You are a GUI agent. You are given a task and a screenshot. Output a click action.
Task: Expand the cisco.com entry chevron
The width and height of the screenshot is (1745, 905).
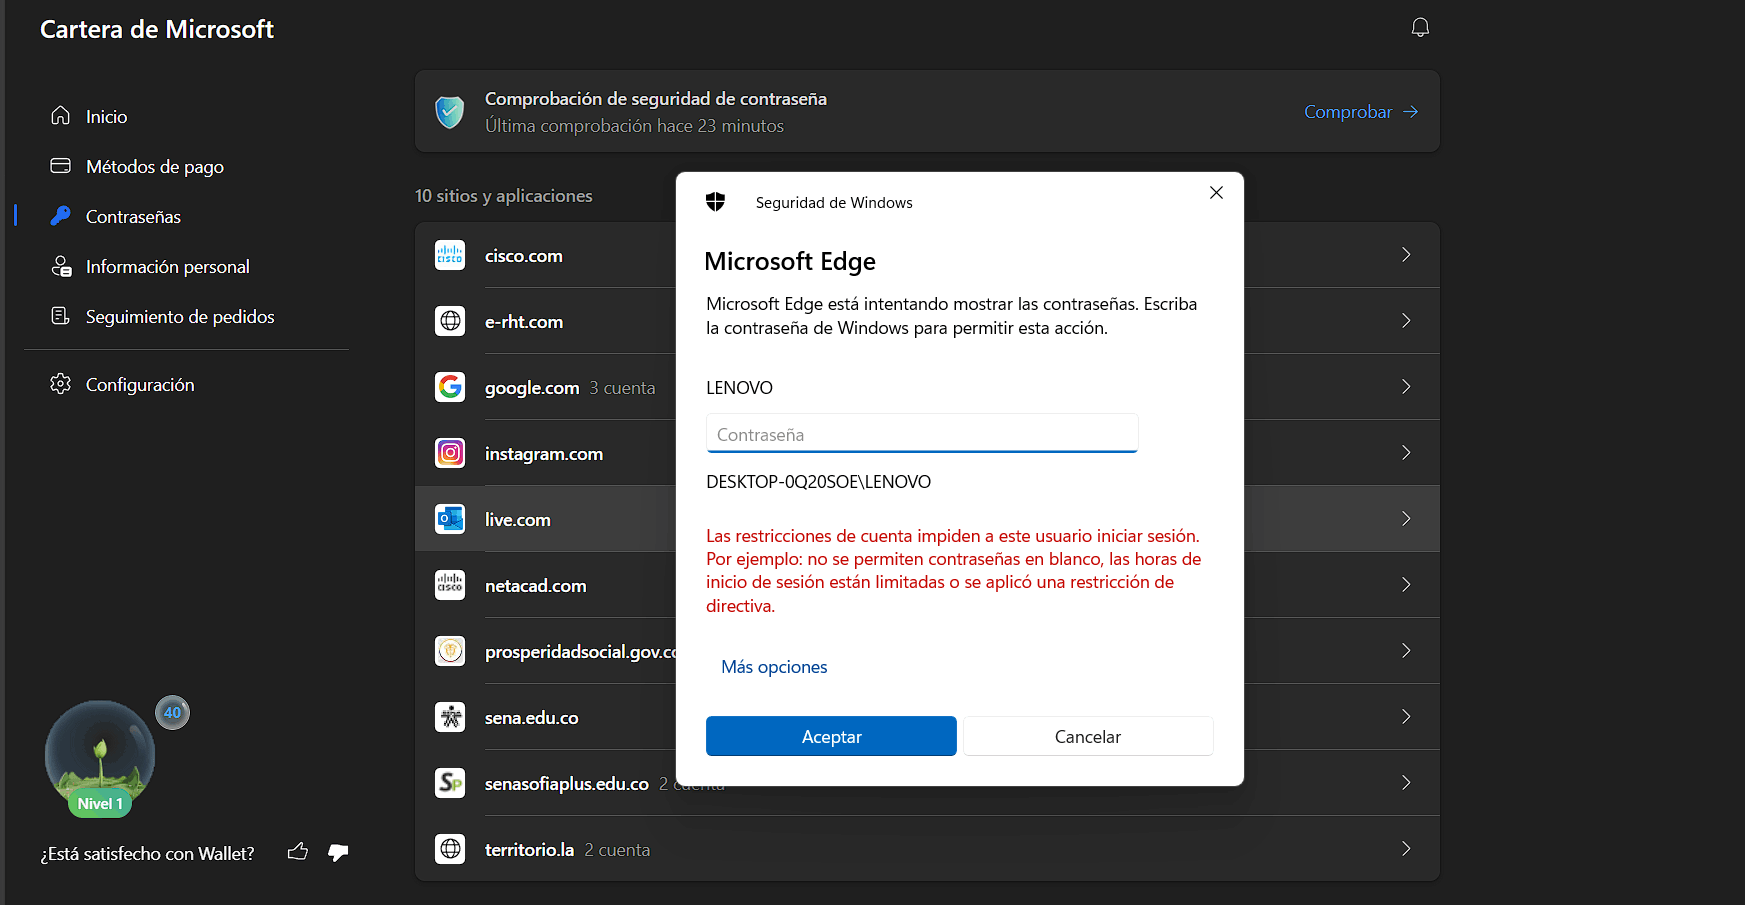[x=1406, y=255]
